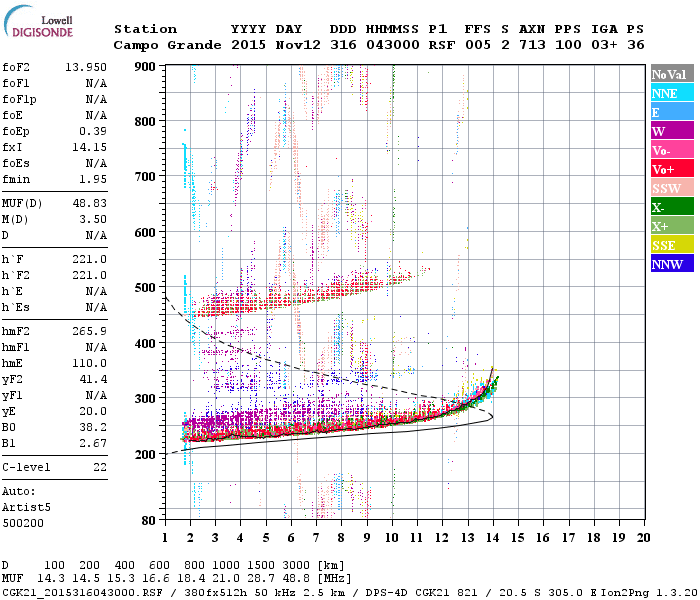Click the year 2015 in header
This screenshot has height=600, width=700.
coord(248,45)
